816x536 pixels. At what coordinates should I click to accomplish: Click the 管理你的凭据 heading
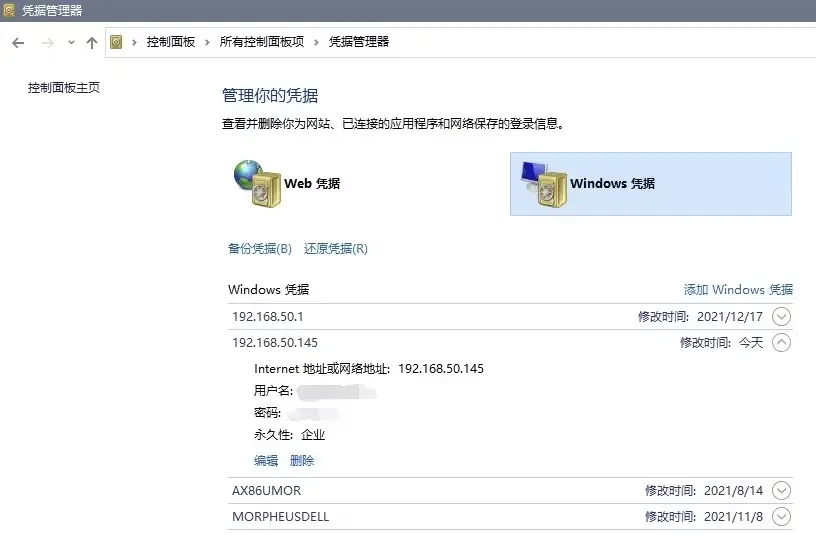pos(270,95)
